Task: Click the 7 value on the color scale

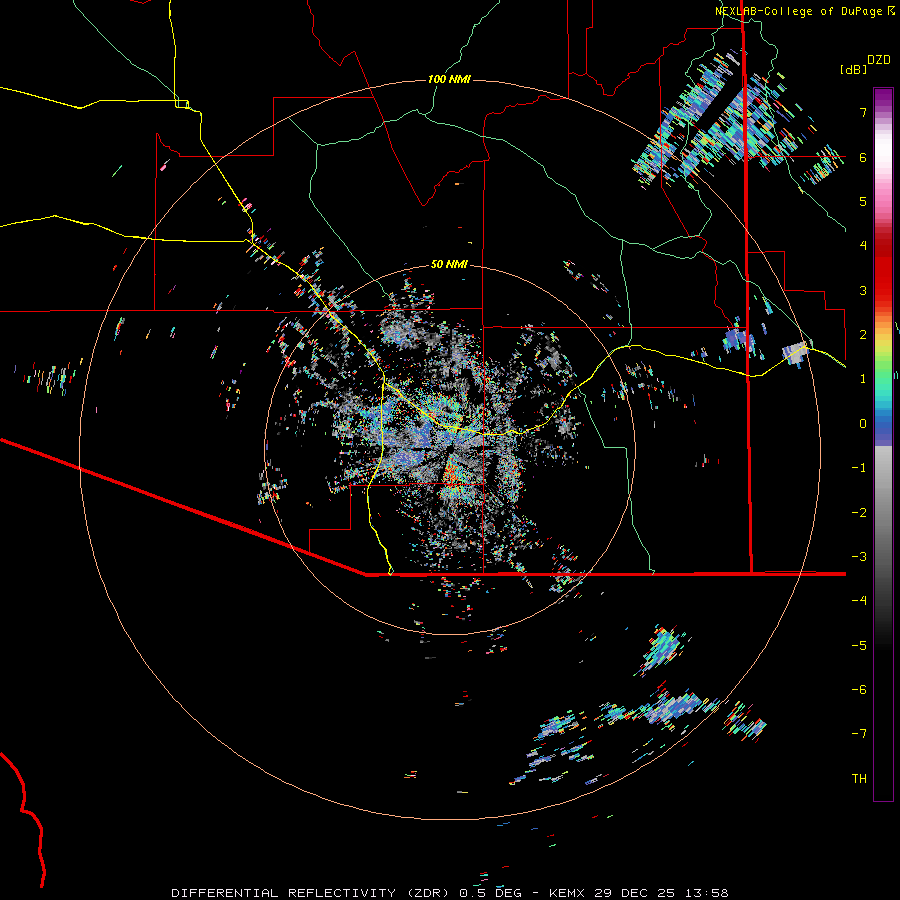Action: click(x=863, y=112)
